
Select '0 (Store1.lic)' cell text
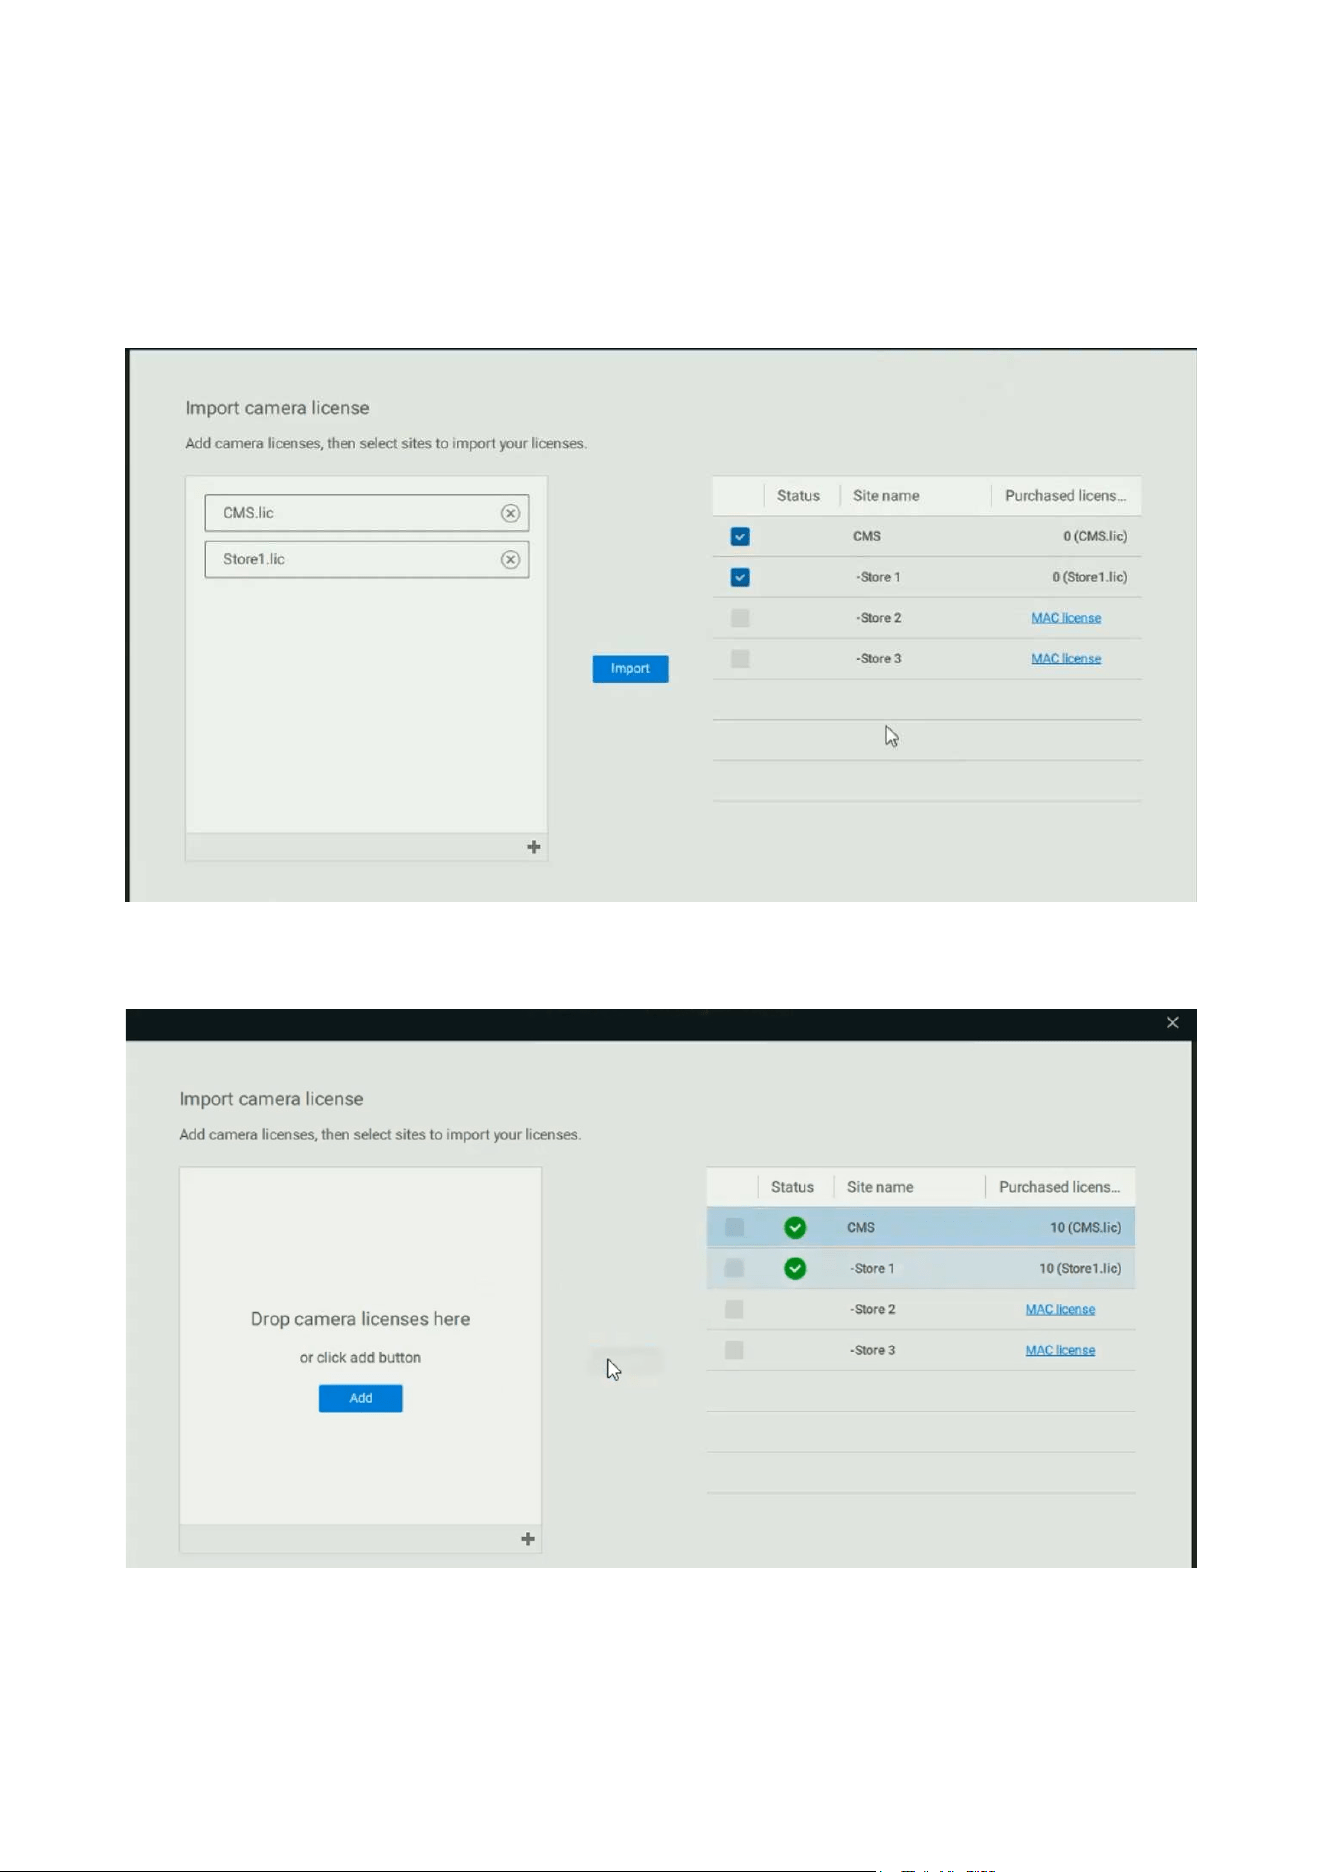coord(1089,577)
